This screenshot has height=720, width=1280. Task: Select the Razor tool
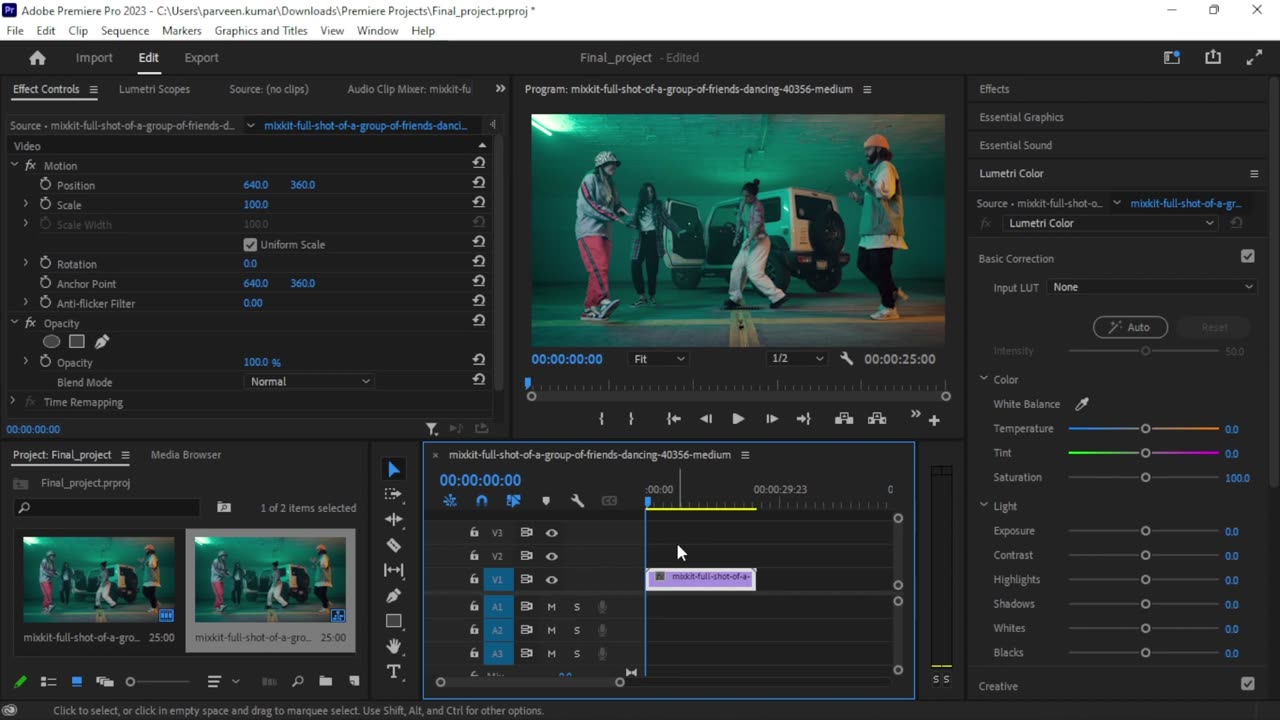click(394, 545)
